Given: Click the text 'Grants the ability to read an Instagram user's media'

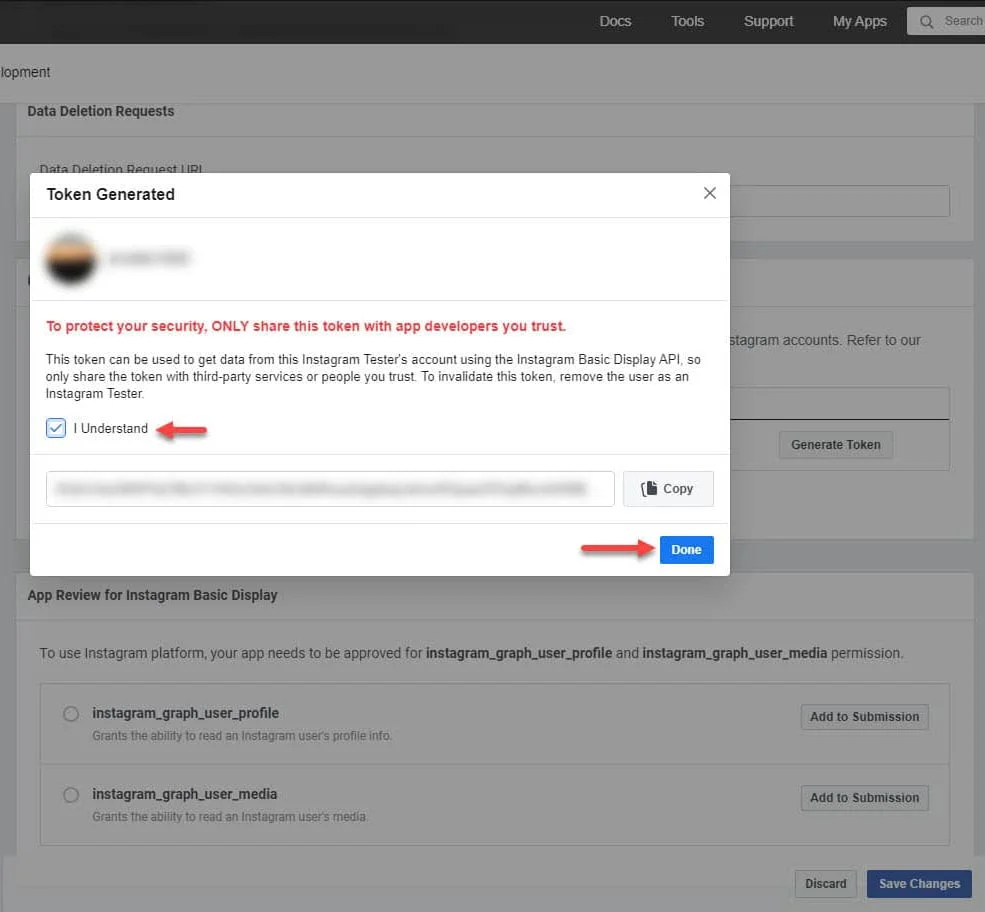Looking at the screenshot, I should [x=229, y=817].
